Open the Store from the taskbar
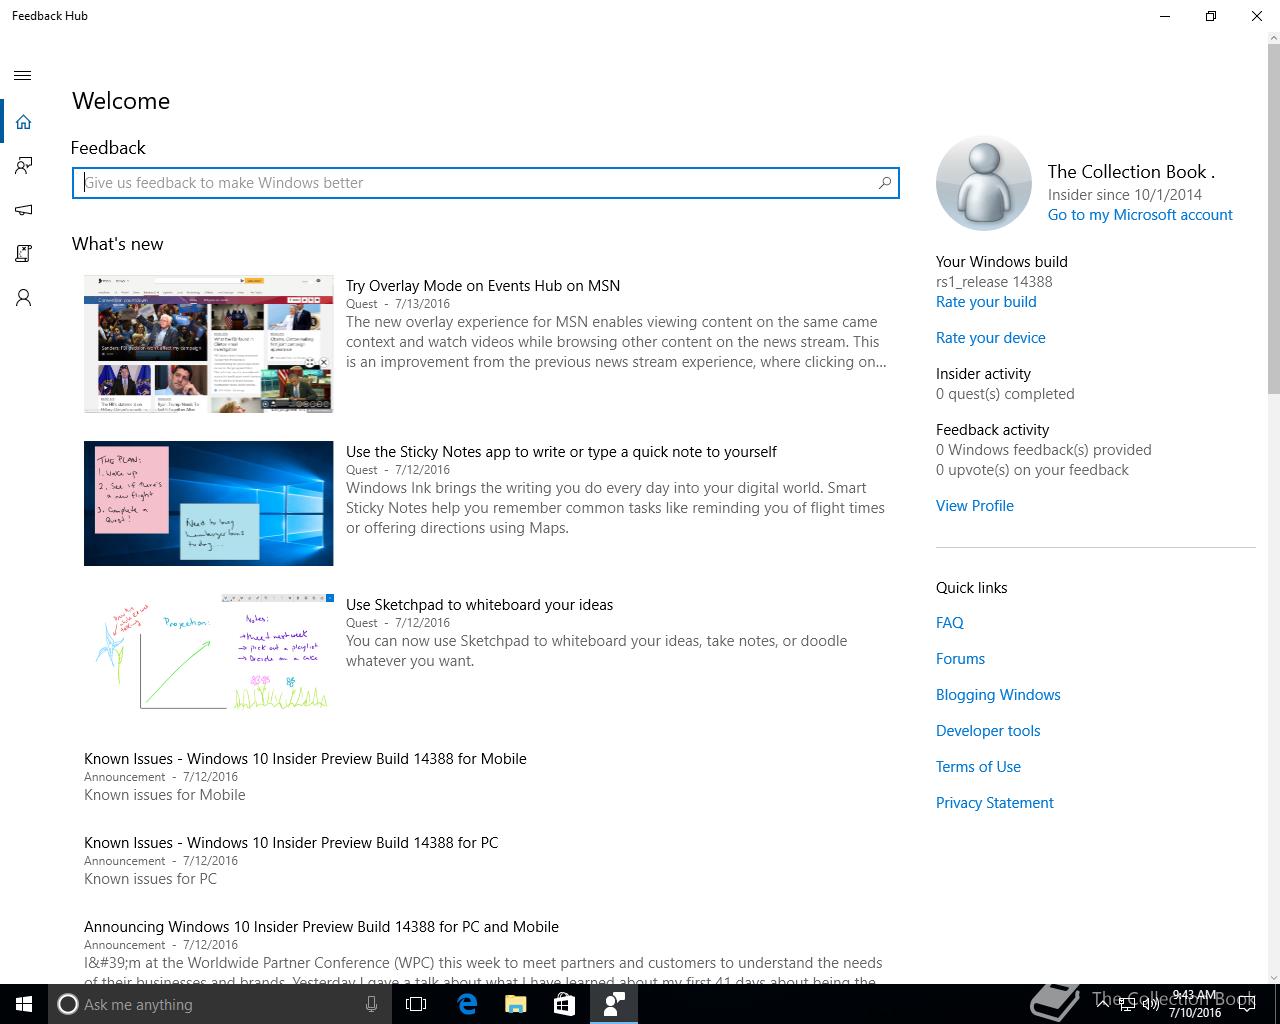This screenshot has height=1024, width=1280. point(564,1004)
